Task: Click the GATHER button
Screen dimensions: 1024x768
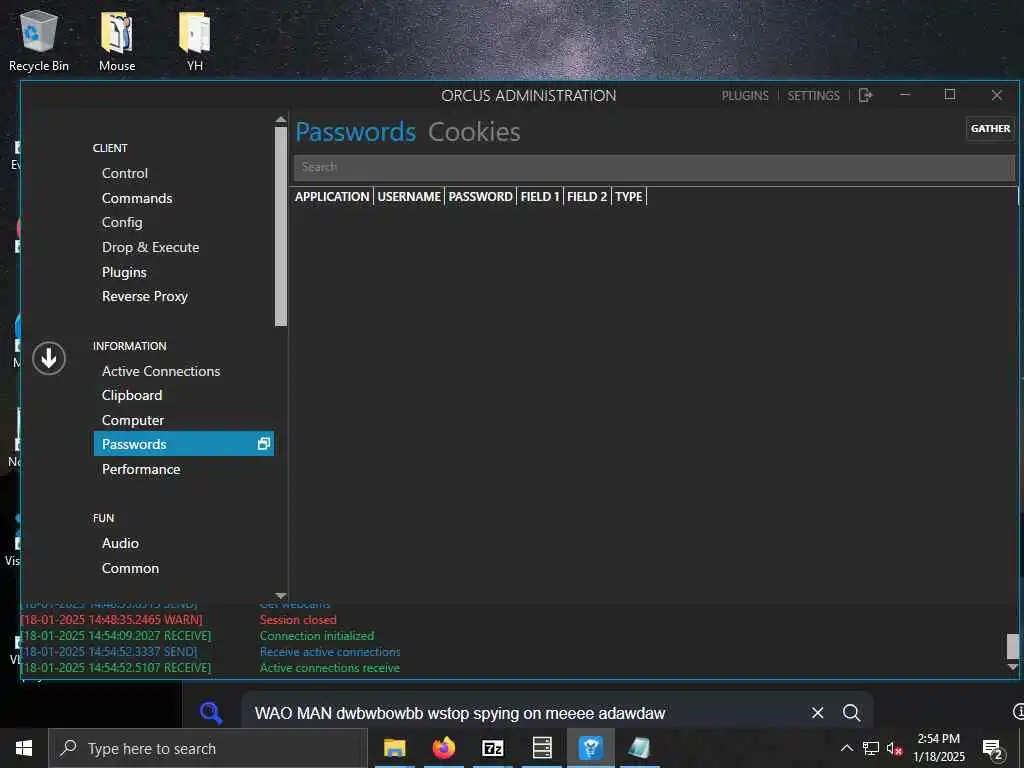Action: click(x=990, y=129)
